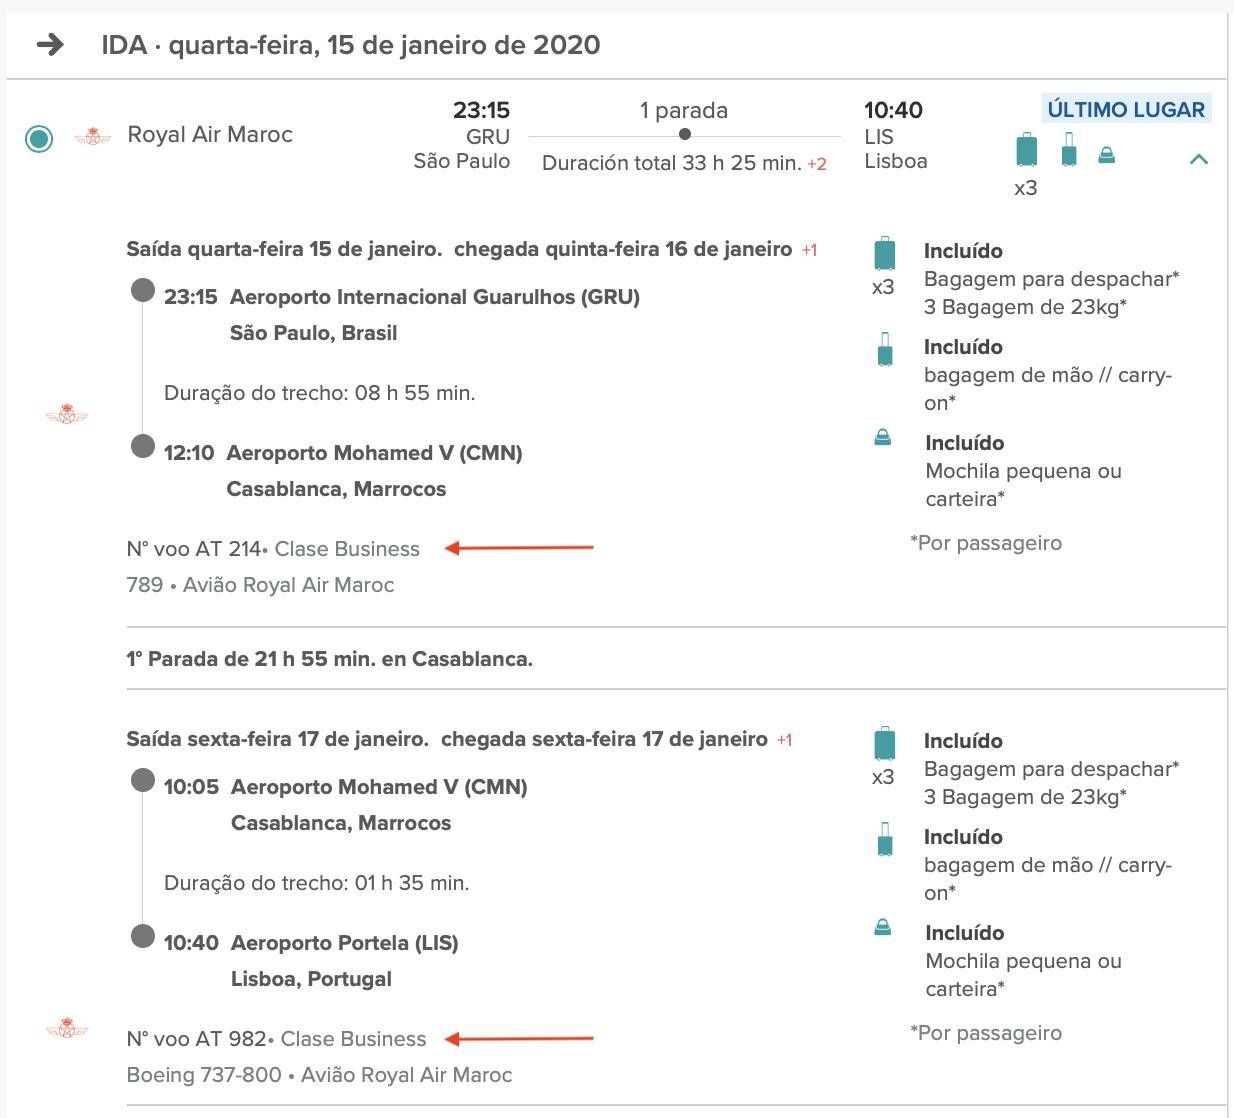Collapse the flight details chevron

click(1198, 159)
